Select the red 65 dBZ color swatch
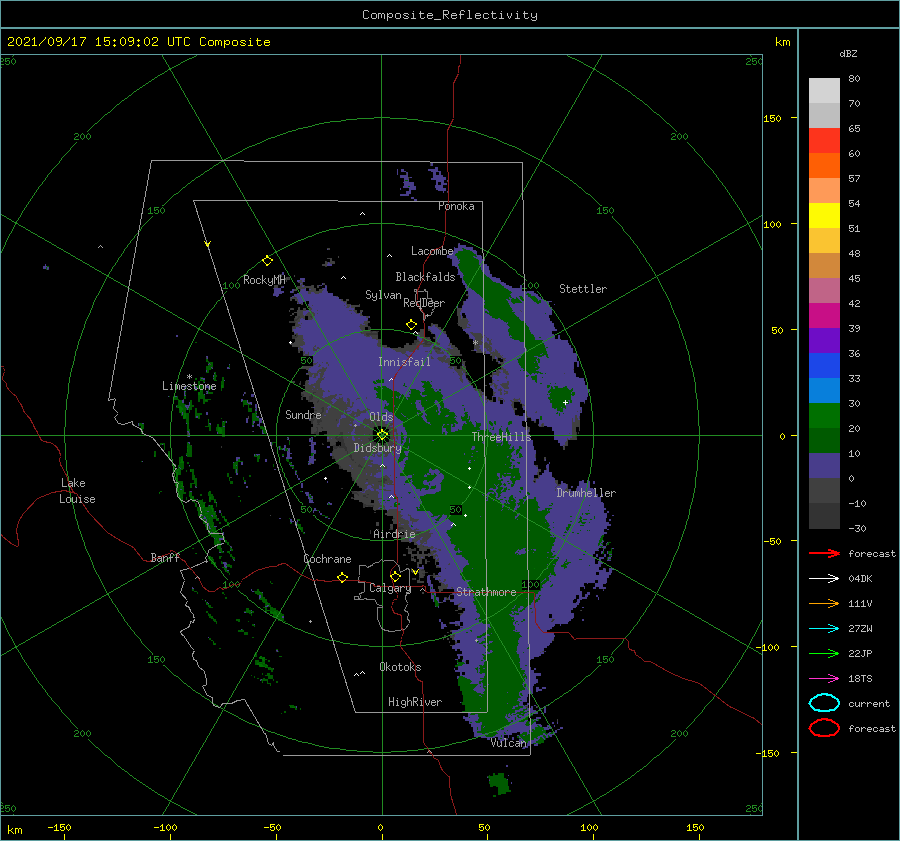The image size is (900, 841). (824, 140)
